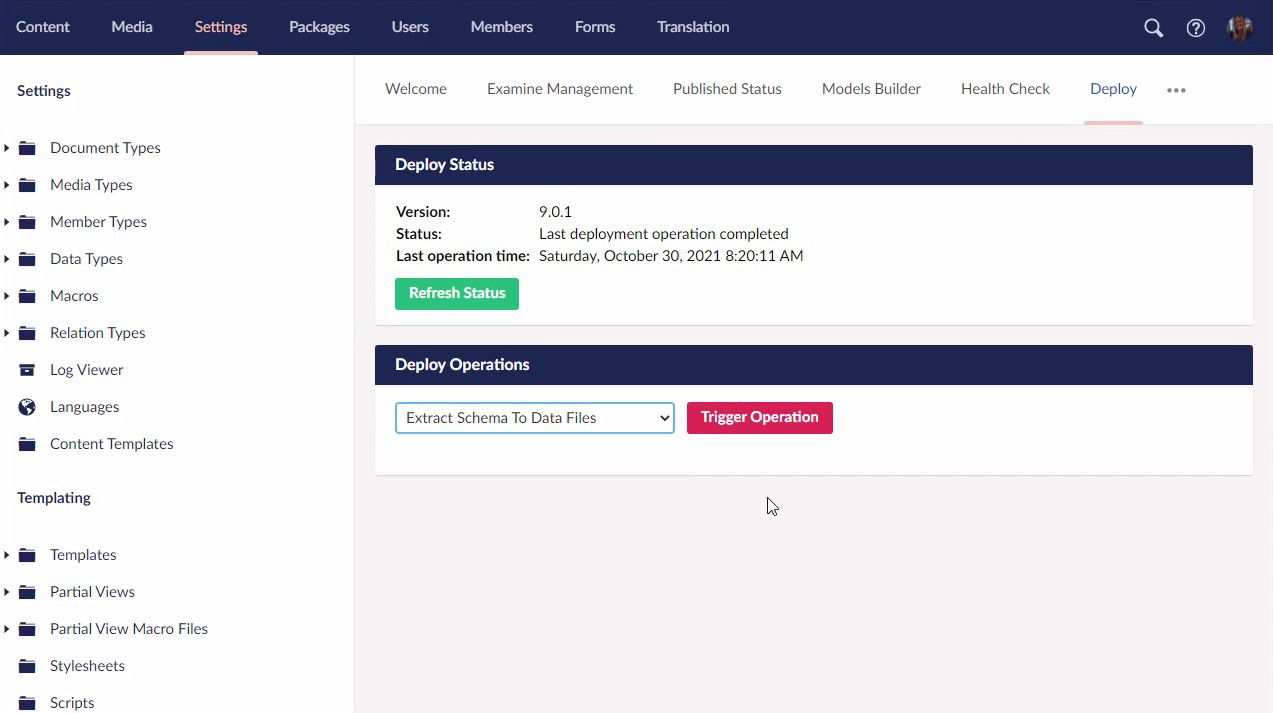Click the Member Types folder icon
This screenshot has height=713, width=1273.
click(x=28, y=222)
